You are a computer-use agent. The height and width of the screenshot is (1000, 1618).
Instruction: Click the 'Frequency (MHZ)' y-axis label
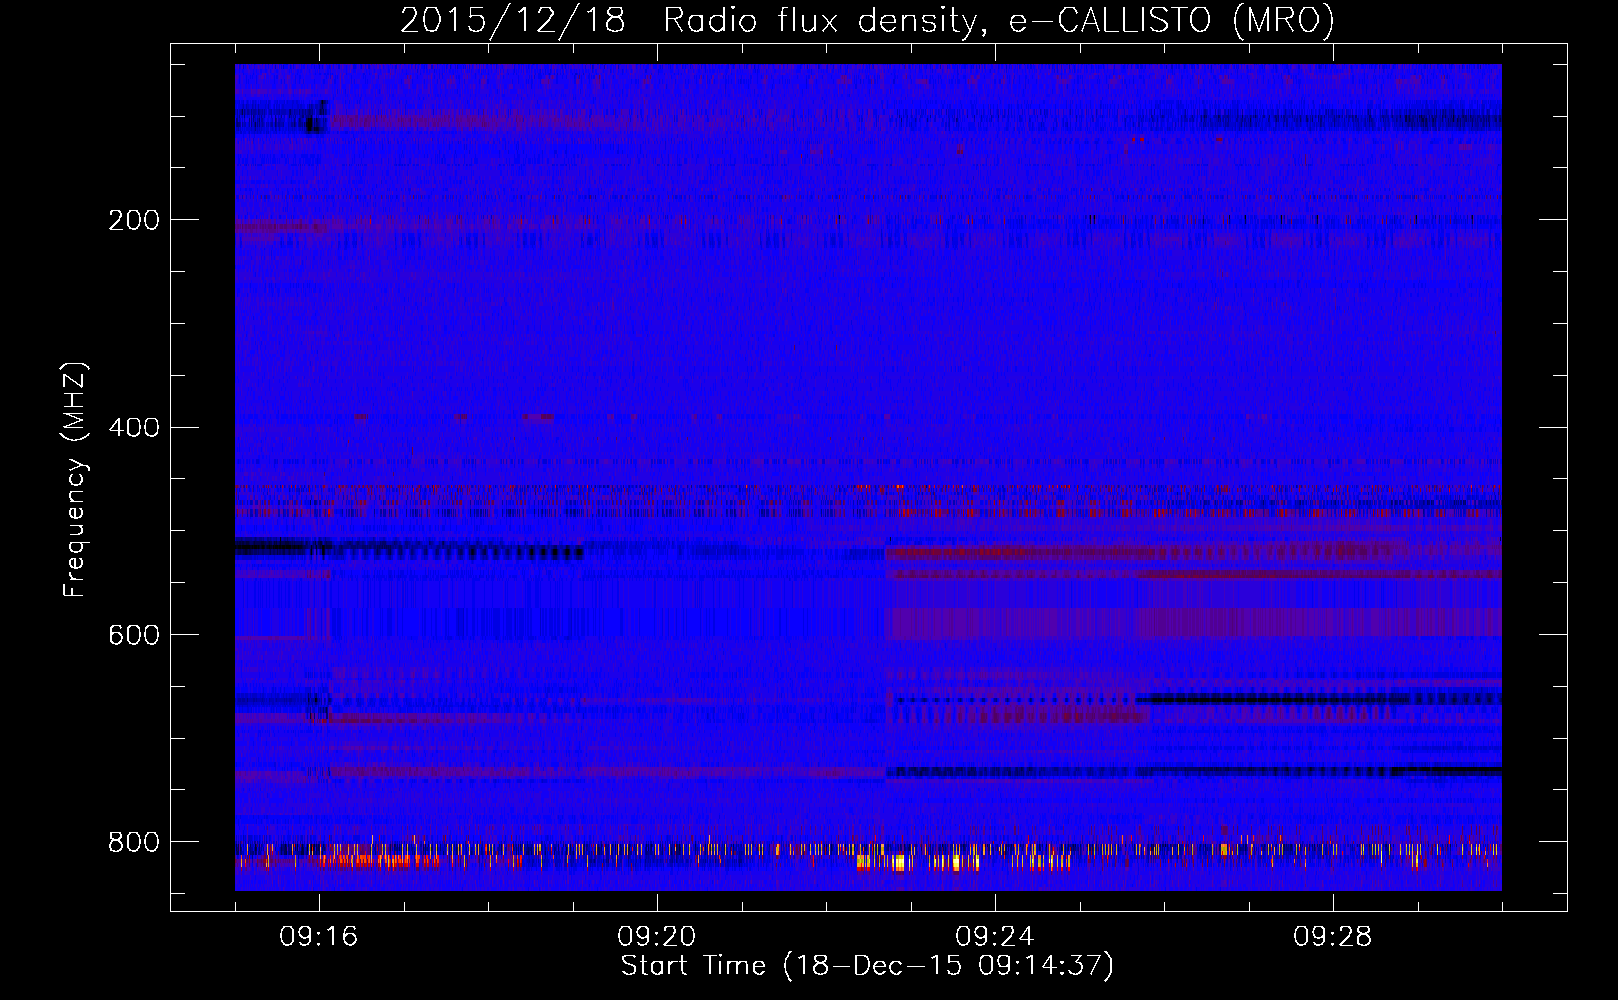[x=75, y=479]
